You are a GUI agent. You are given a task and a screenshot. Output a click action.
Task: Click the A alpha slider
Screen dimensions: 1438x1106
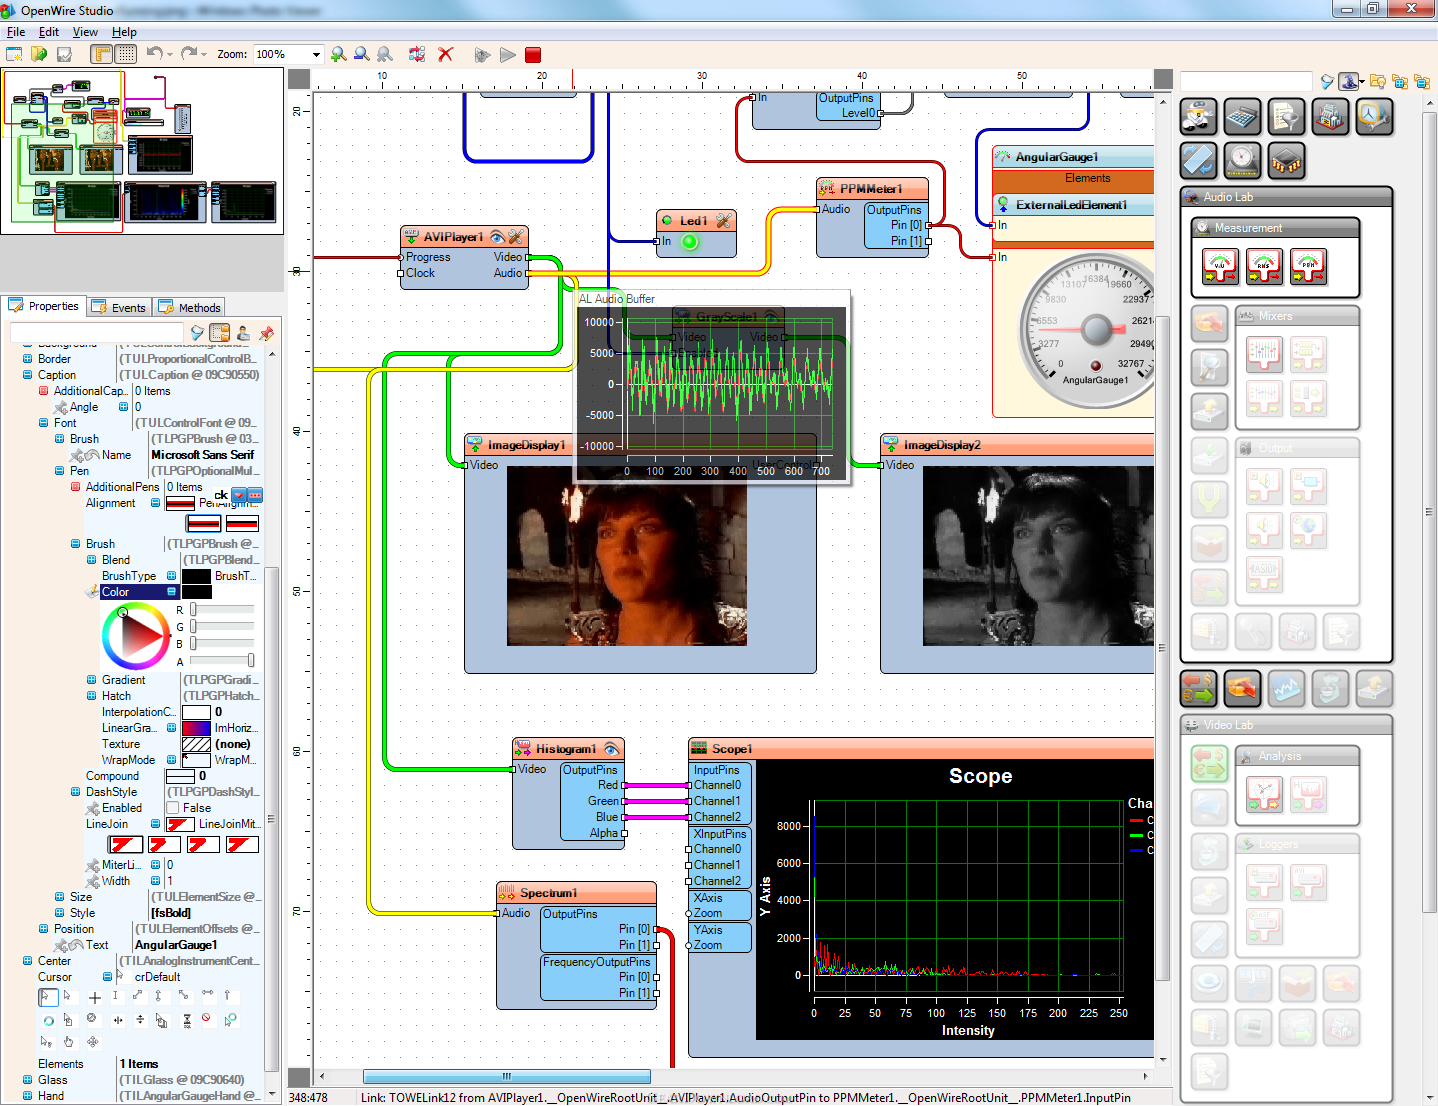point(222,660)
